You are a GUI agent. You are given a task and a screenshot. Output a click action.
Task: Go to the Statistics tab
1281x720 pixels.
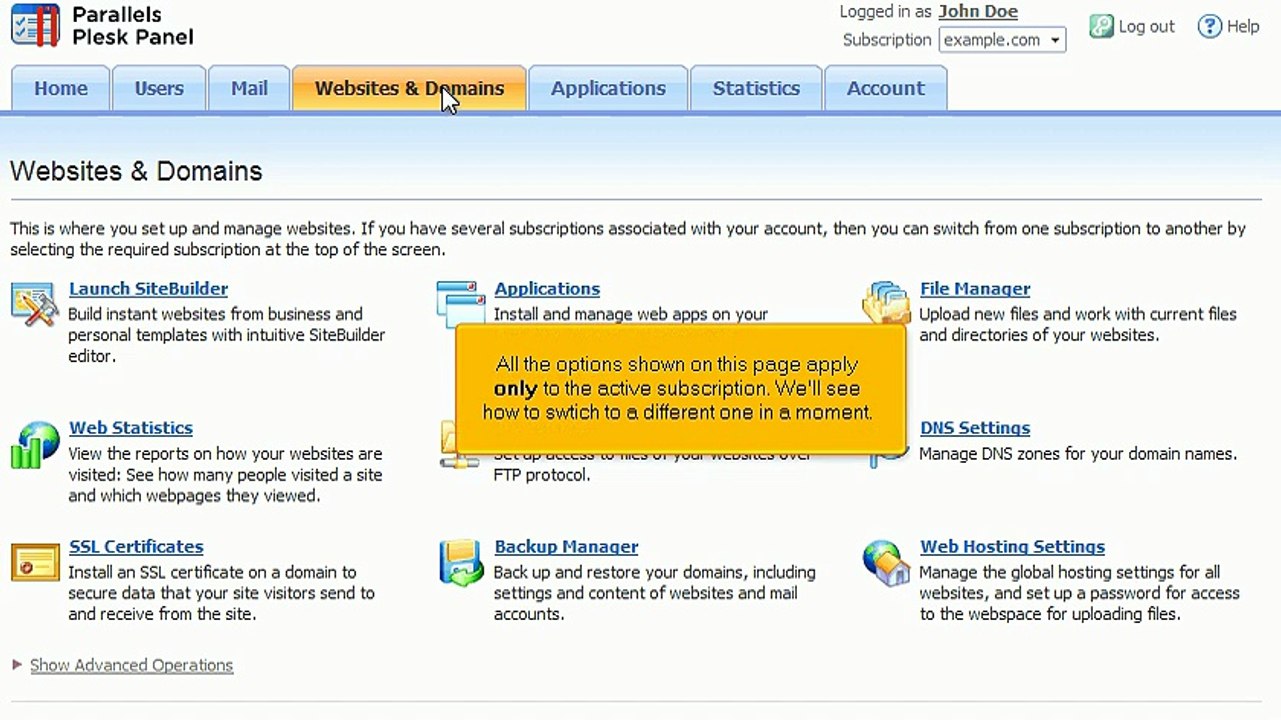(756, 88)
